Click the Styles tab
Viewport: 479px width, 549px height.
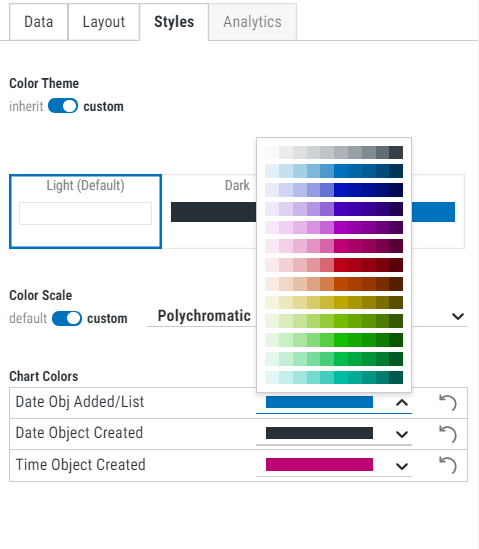(174, 22)
